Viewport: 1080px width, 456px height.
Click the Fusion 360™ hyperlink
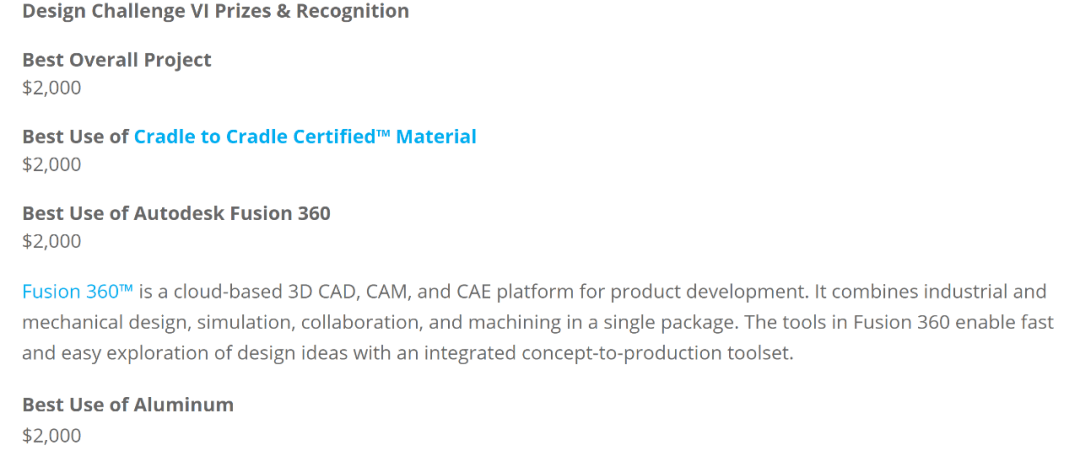pos(77,291)
